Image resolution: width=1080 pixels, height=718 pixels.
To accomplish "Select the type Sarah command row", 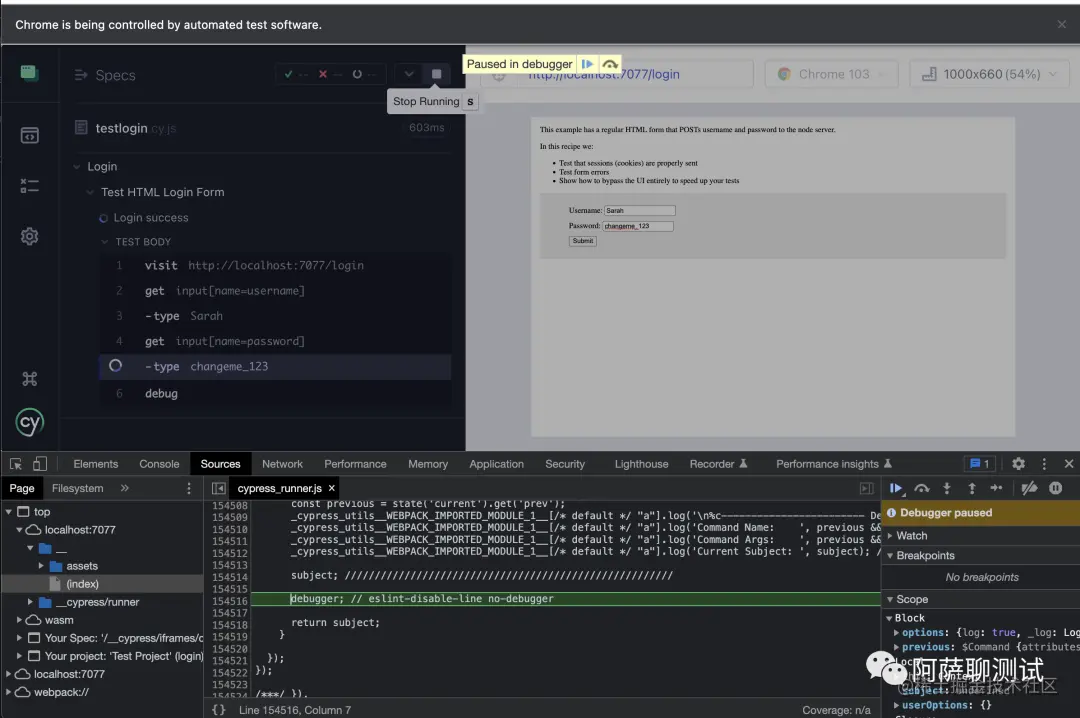I will (x=276, y=316).
